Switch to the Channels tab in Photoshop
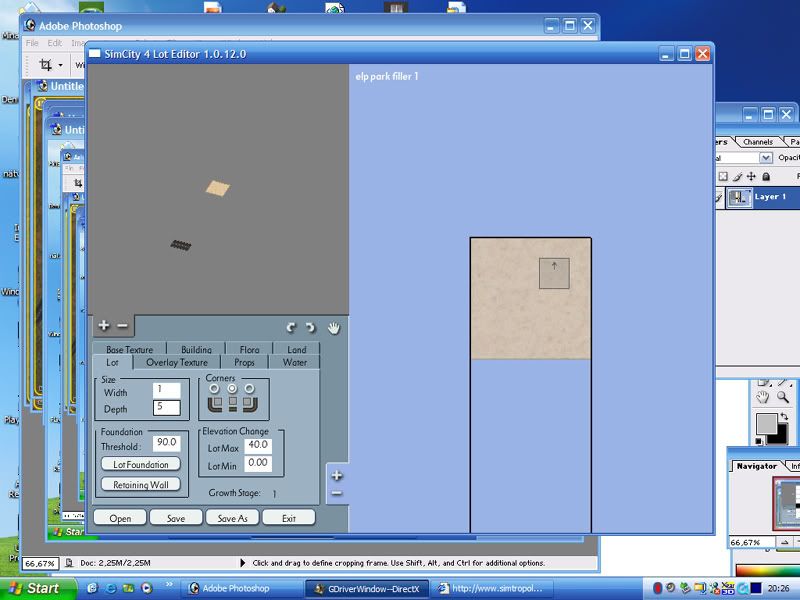 tap(758, 142)
